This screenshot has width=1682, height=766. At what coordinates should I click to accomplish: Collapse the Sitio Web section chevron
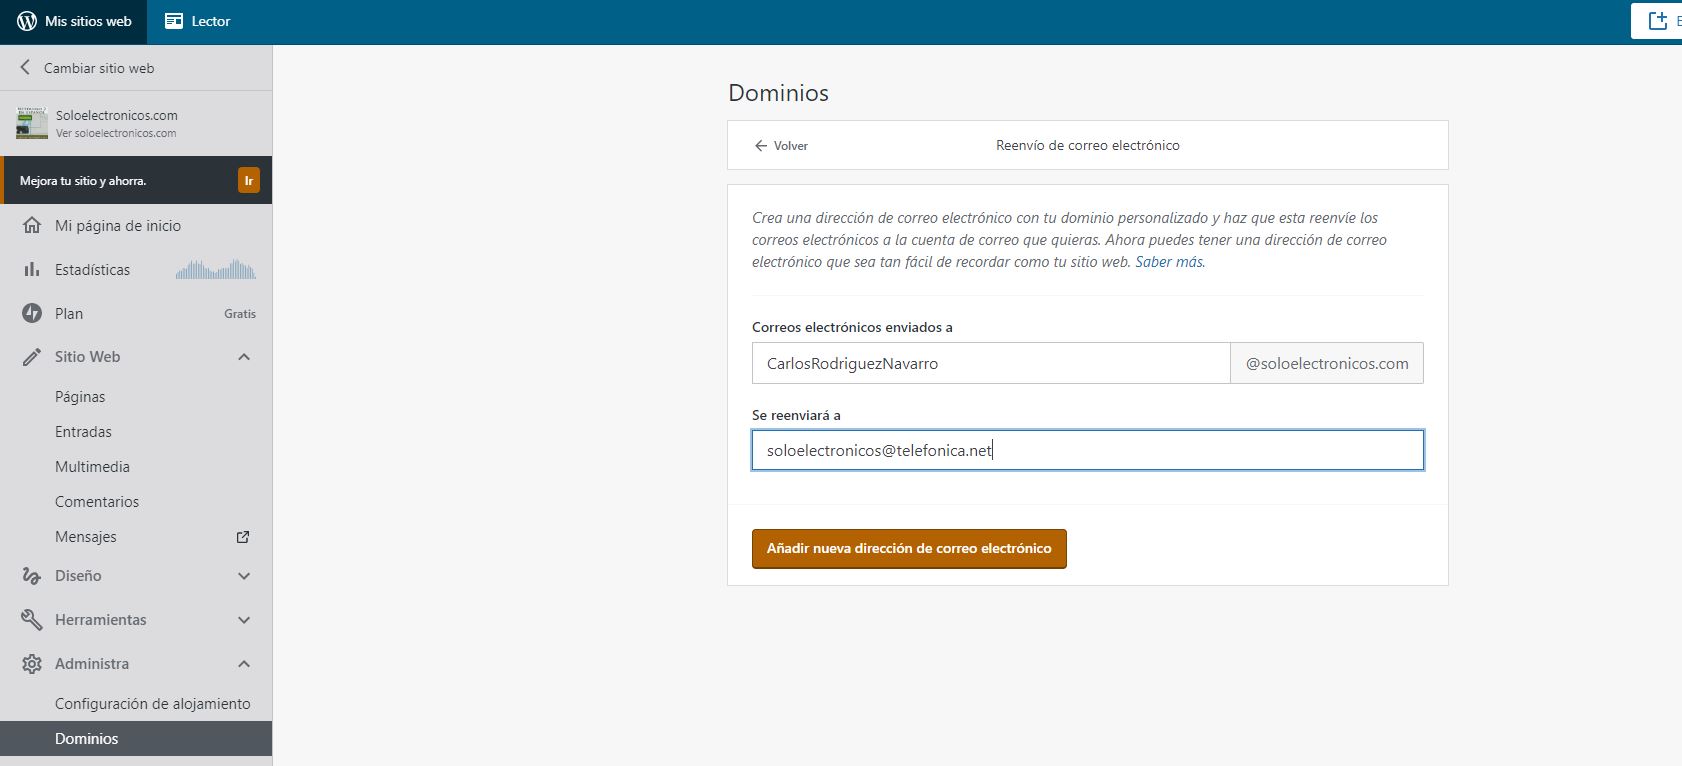(244, 357)
